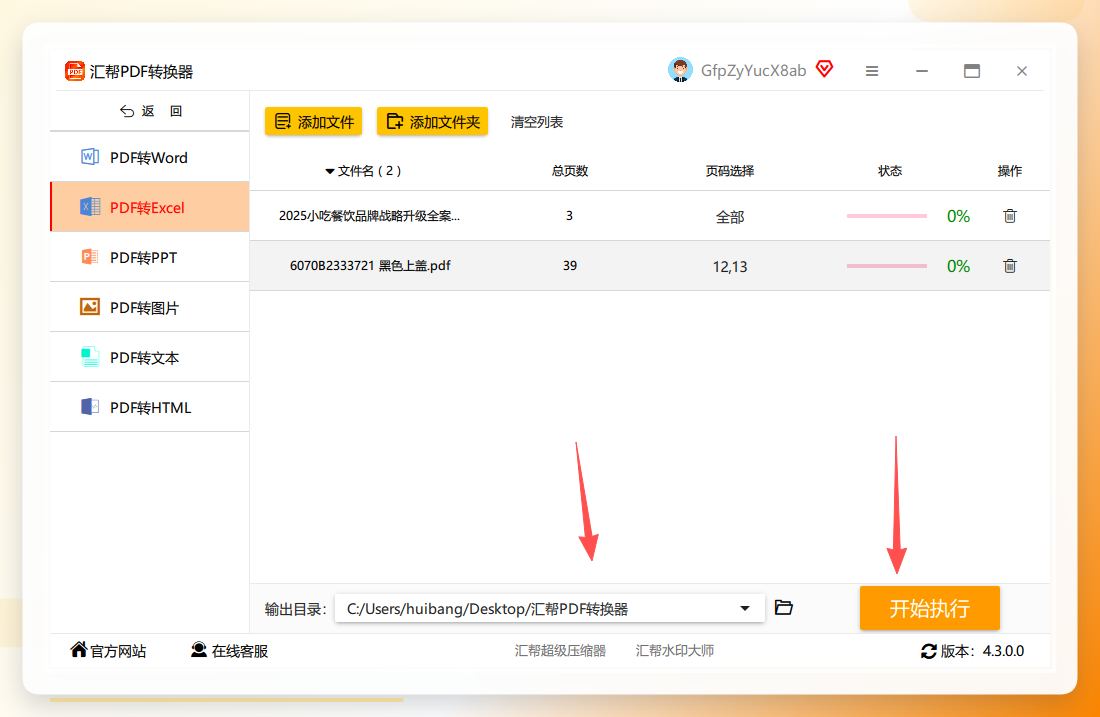
Task: Click the PDF转图片 icon
Action: 90,307
